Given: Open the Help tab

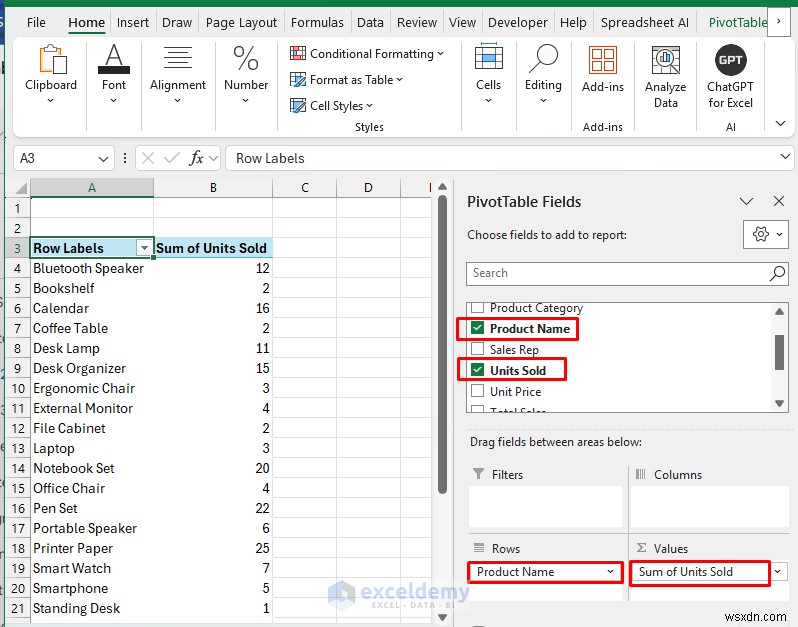Looking at the screenshot, I should click(573, 22).
